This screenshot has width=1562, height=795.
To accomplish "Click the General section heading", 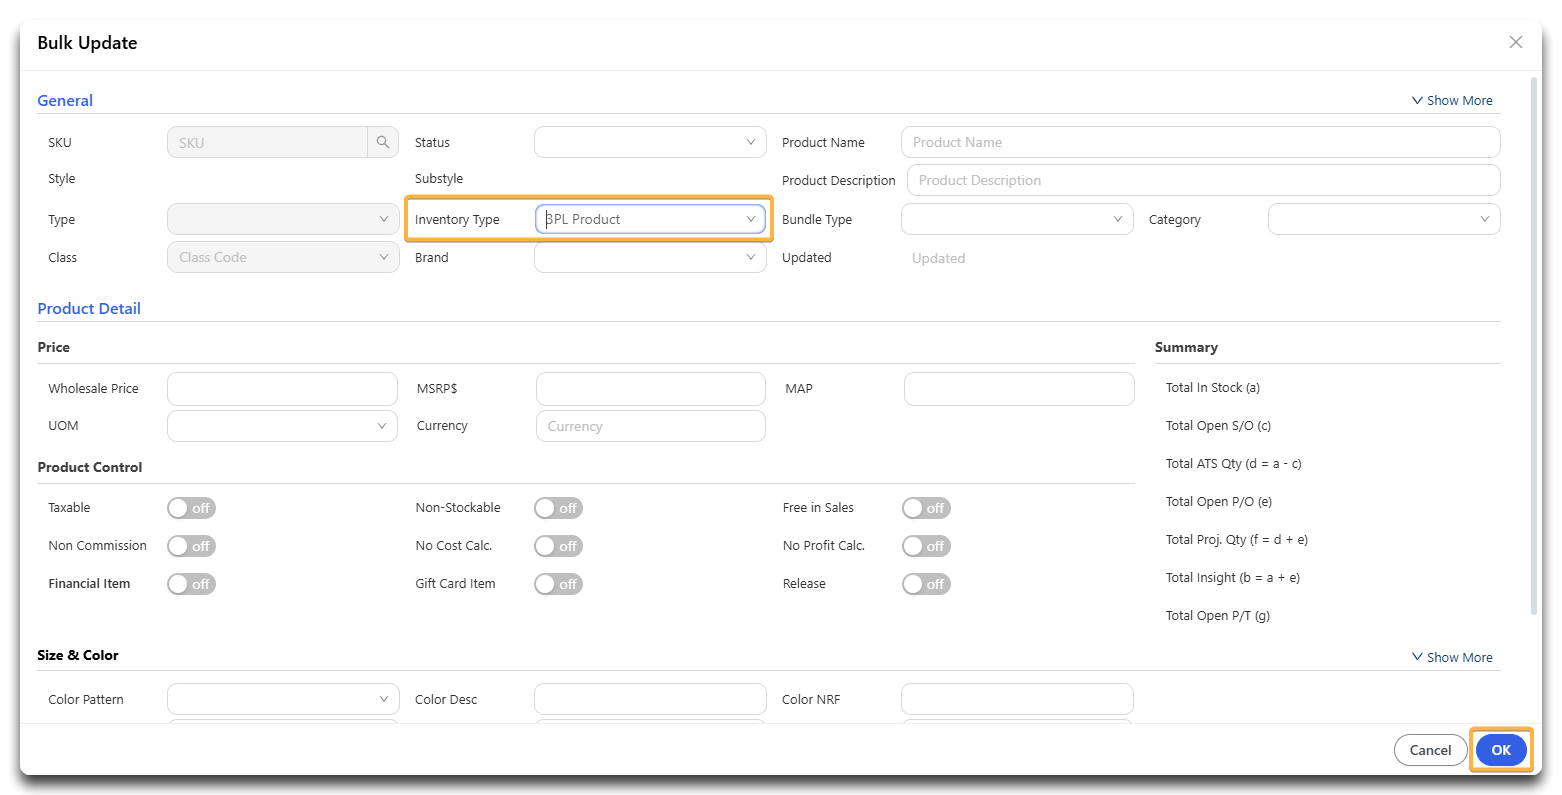I will pyautogui.click(x=65, y=100).
